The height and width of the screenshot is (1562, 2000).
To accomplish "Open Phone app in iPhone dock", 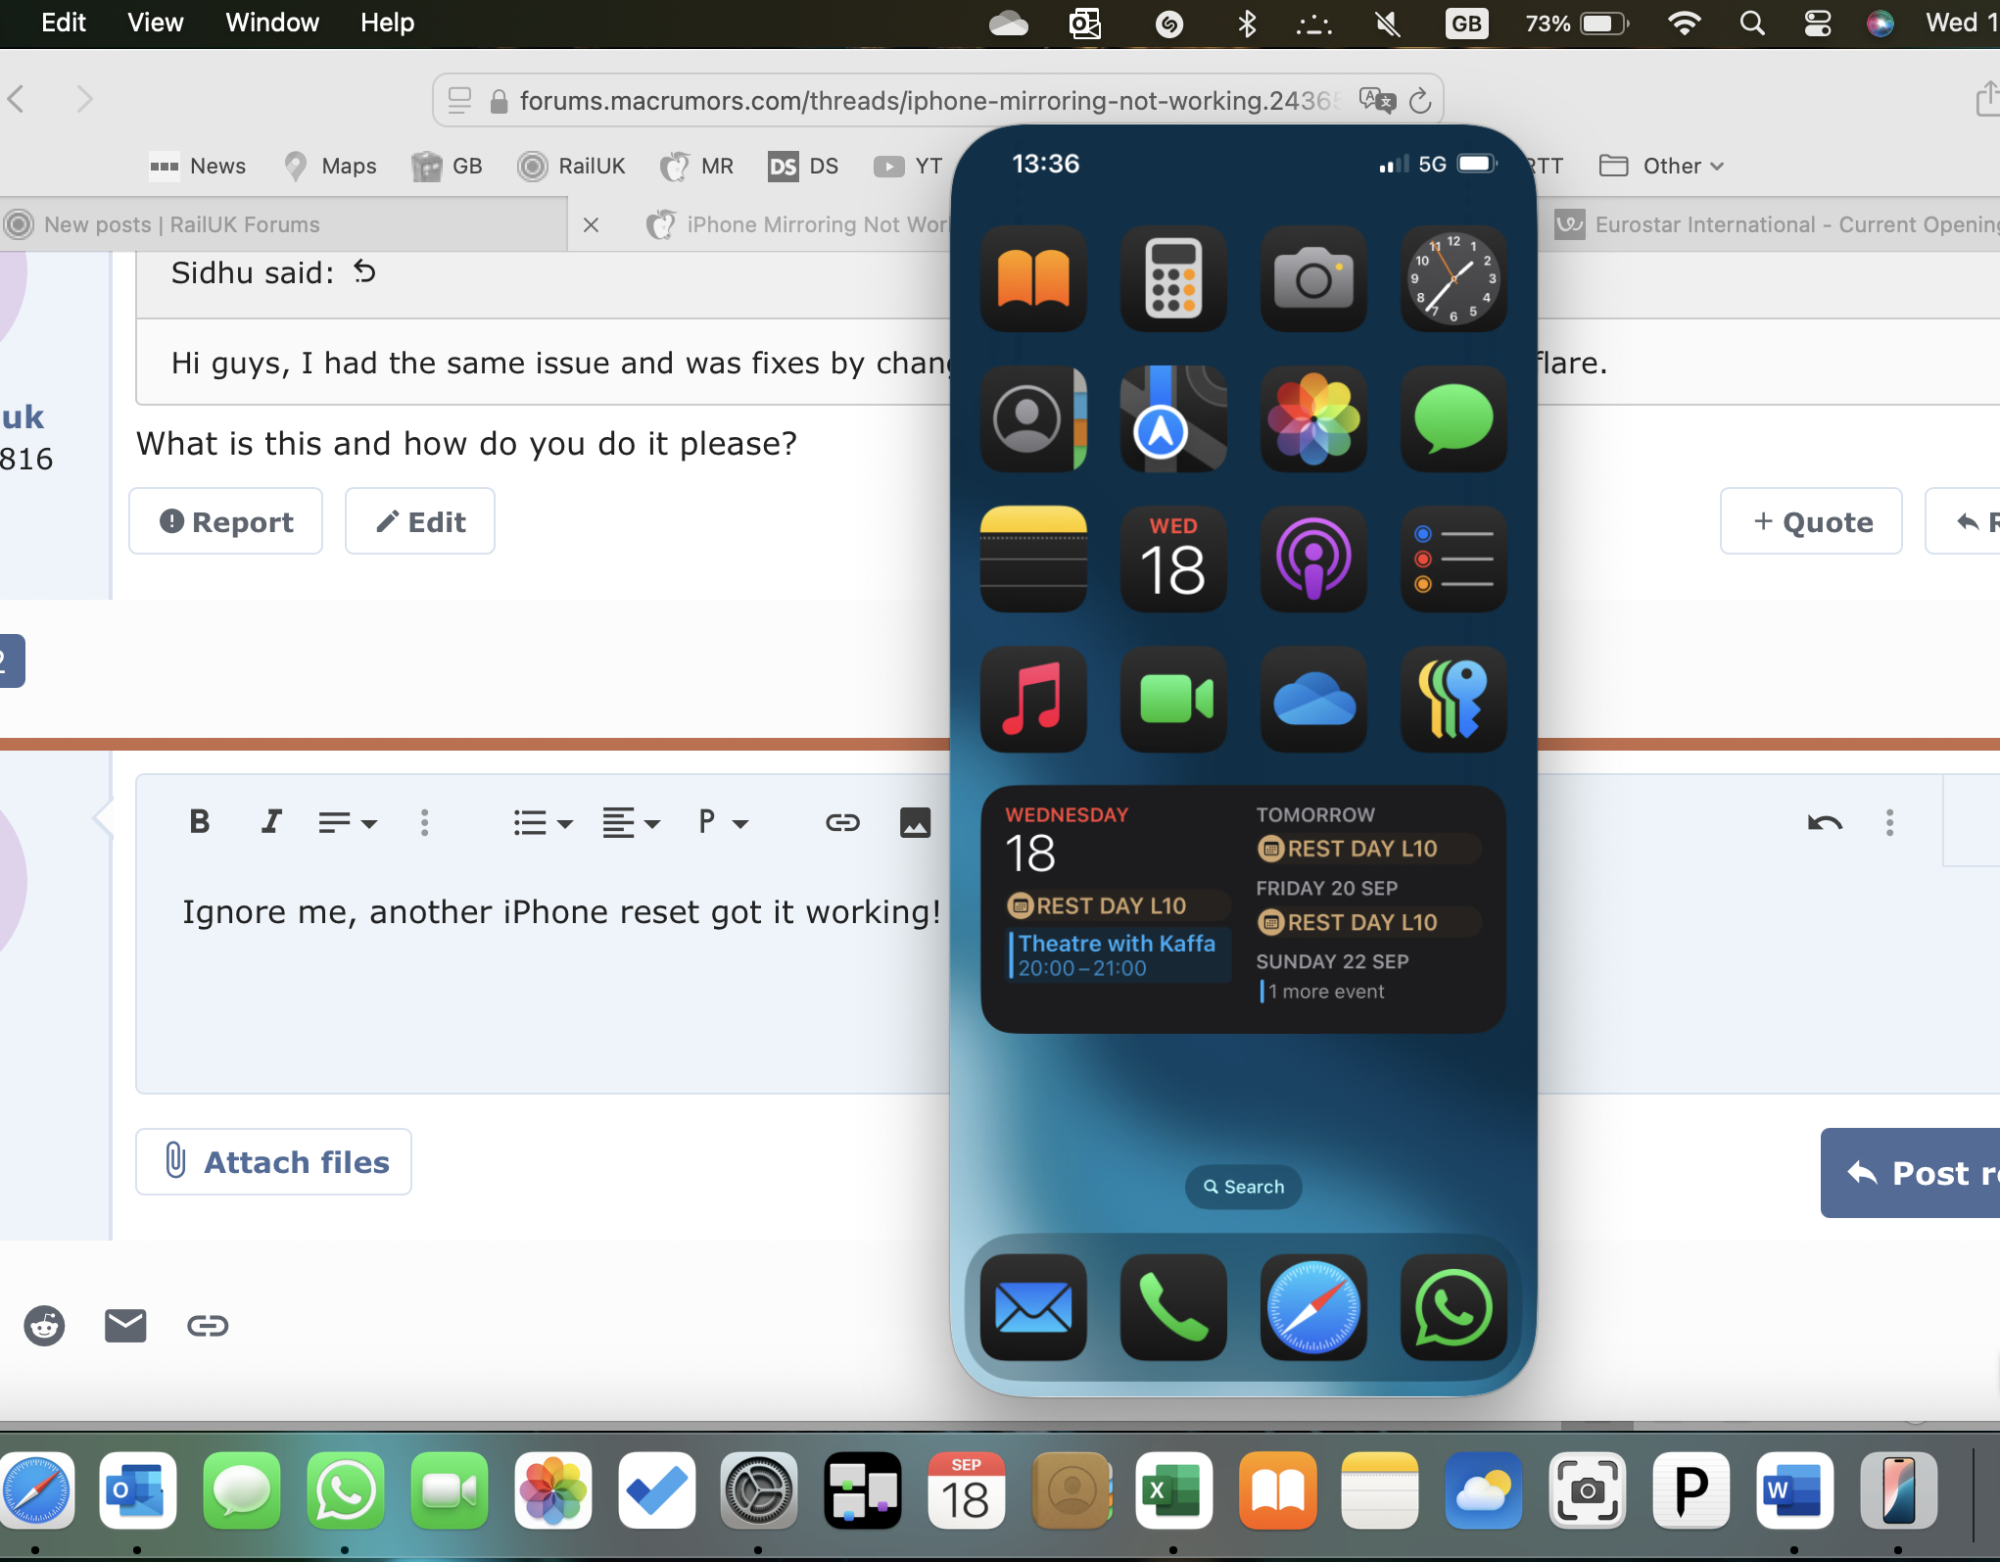I will pyautogui.click(x=1173, y=1307).
